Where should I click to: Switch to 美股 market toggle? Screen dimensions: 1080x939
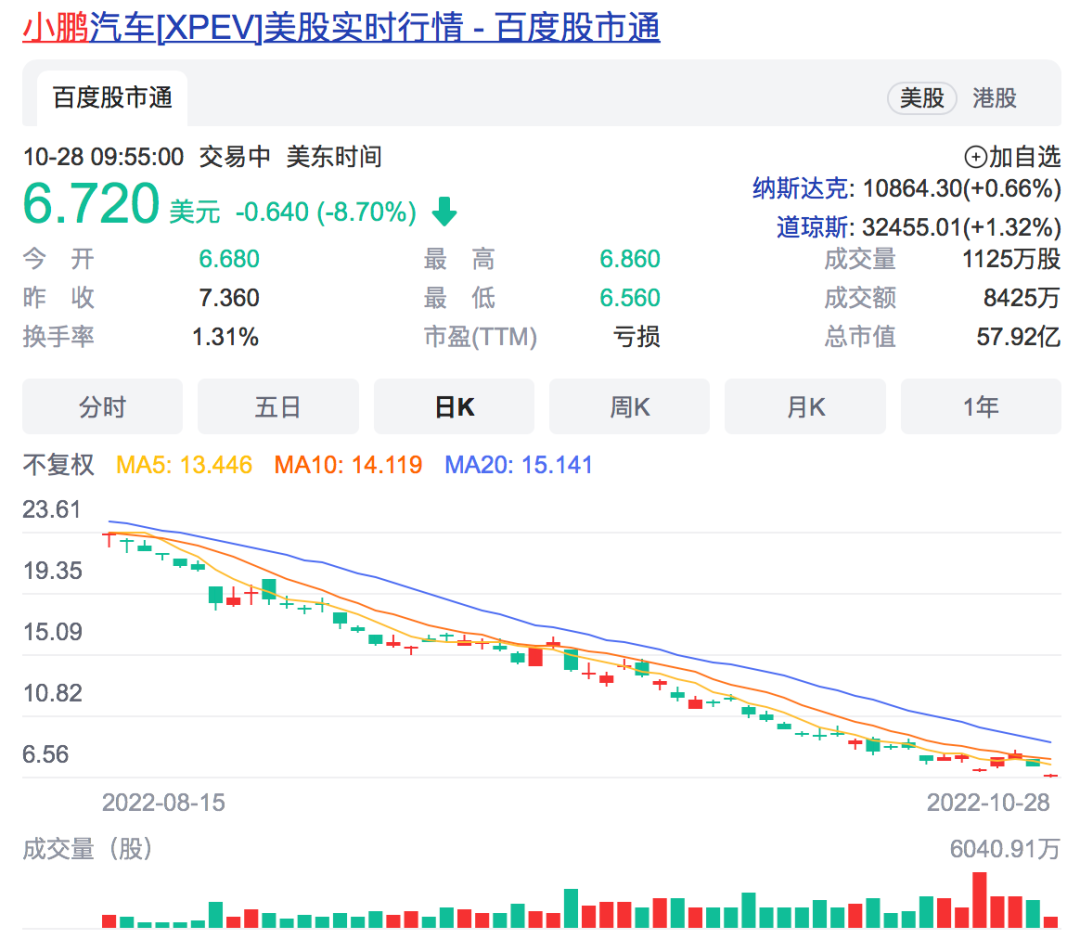922,98
